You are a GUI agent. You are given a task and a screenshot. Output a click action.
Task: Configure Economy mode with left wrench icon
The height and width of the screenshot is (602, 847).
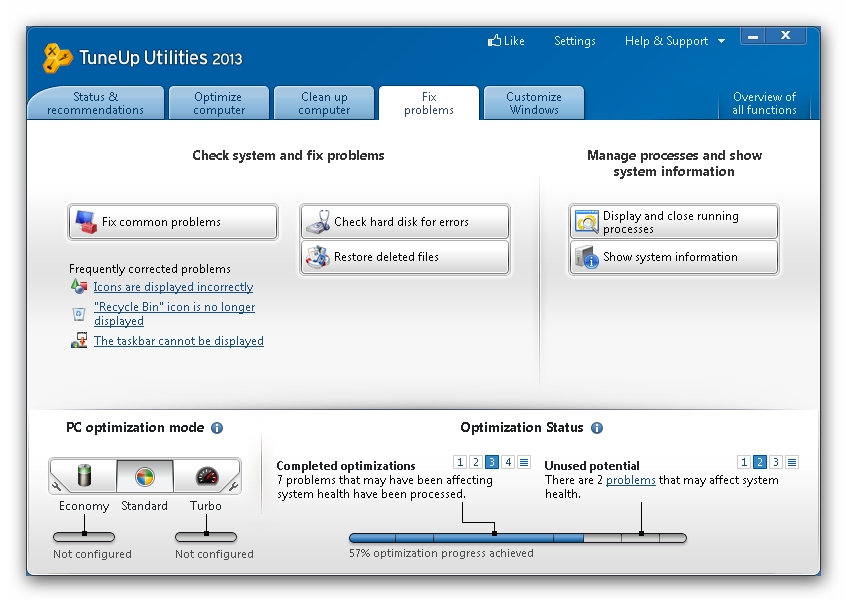(x=57, y=486)
